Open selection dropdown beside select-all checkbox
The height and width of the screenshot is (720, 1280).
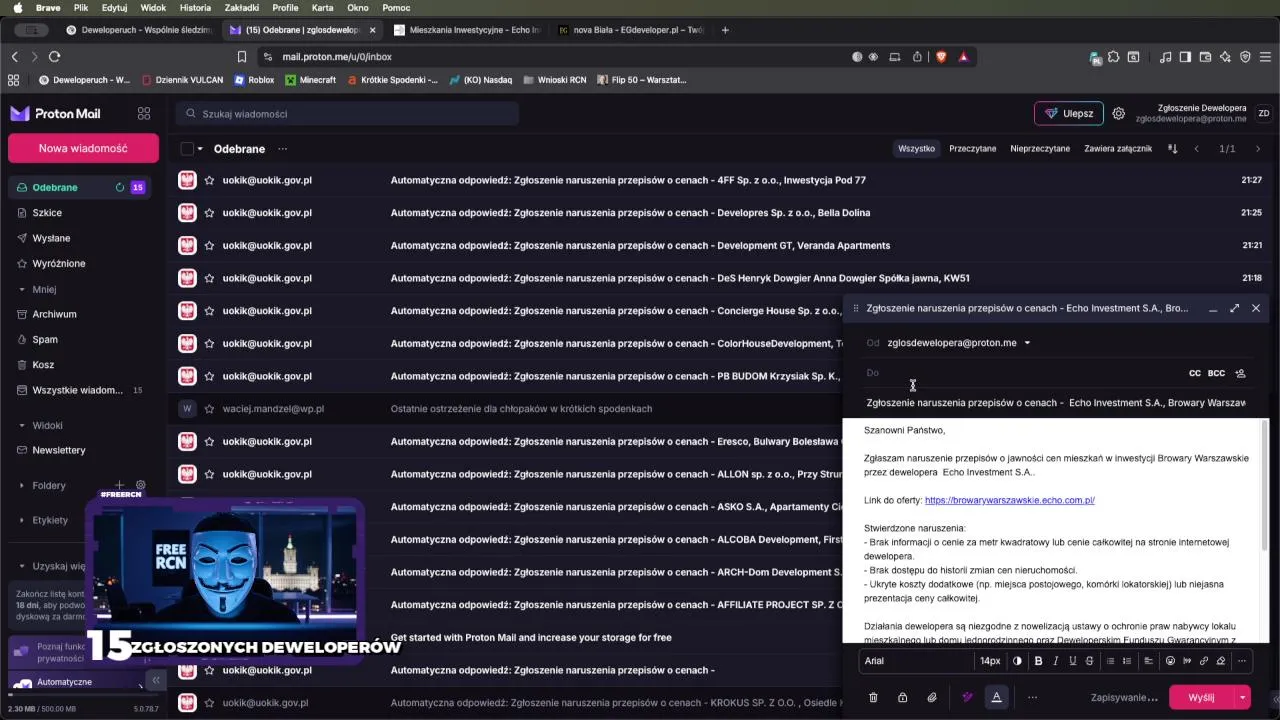(200, 149)
